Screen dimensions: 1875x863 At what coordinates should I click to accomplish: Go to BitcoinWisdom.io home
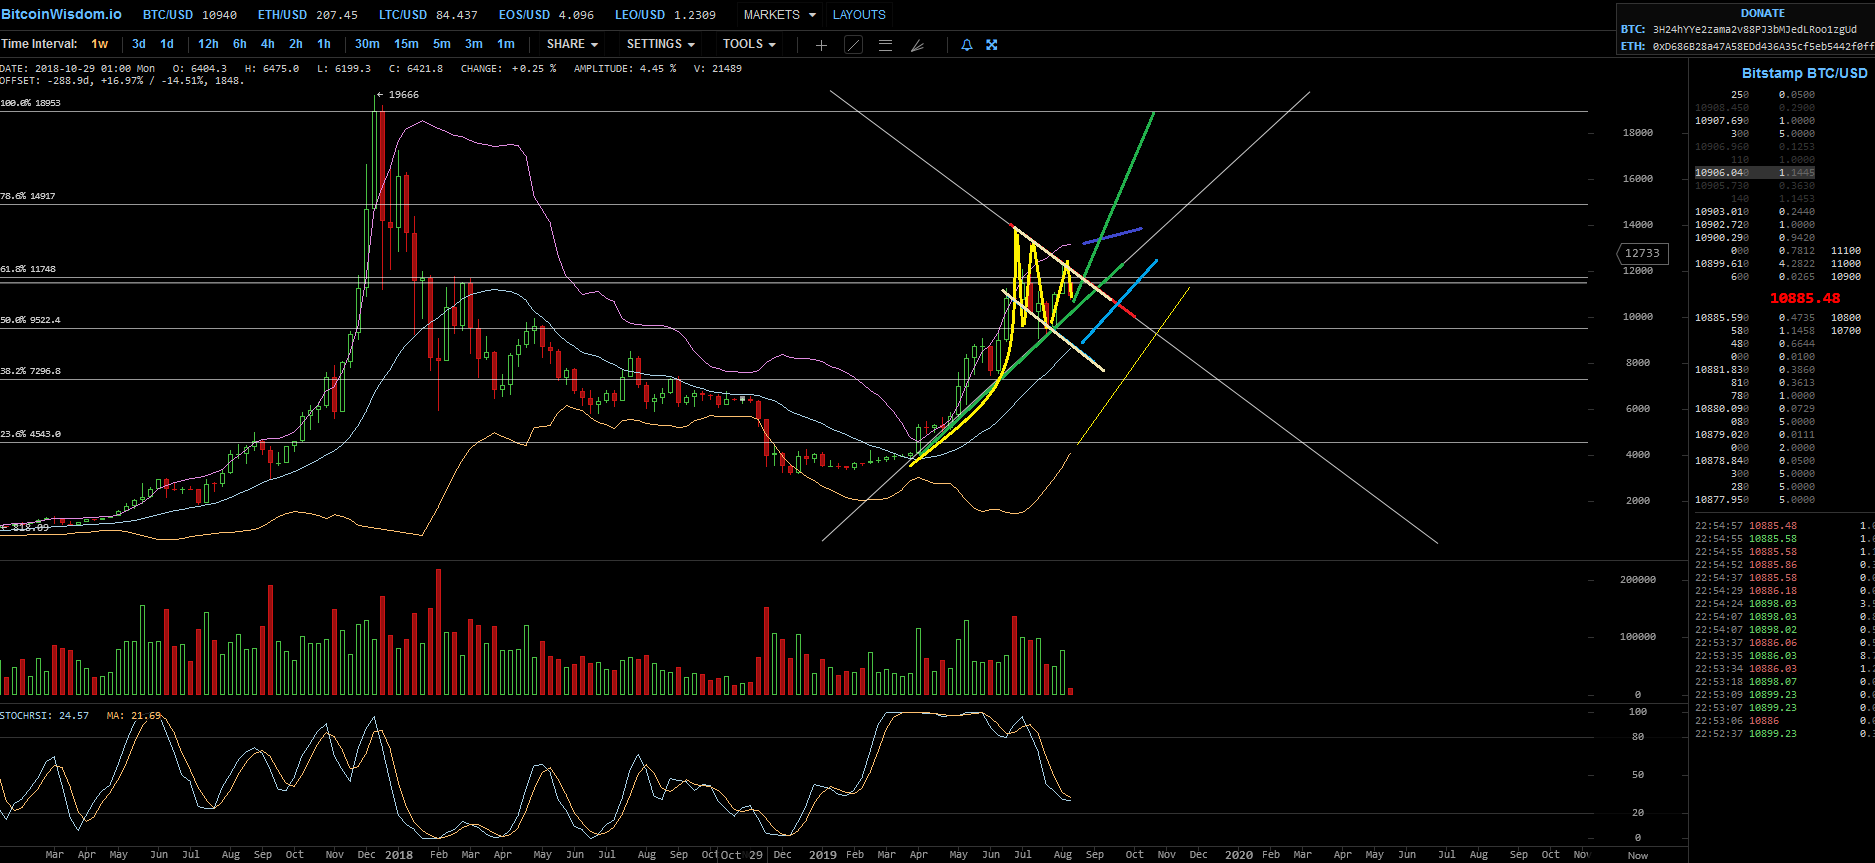[x=61, y=14]
